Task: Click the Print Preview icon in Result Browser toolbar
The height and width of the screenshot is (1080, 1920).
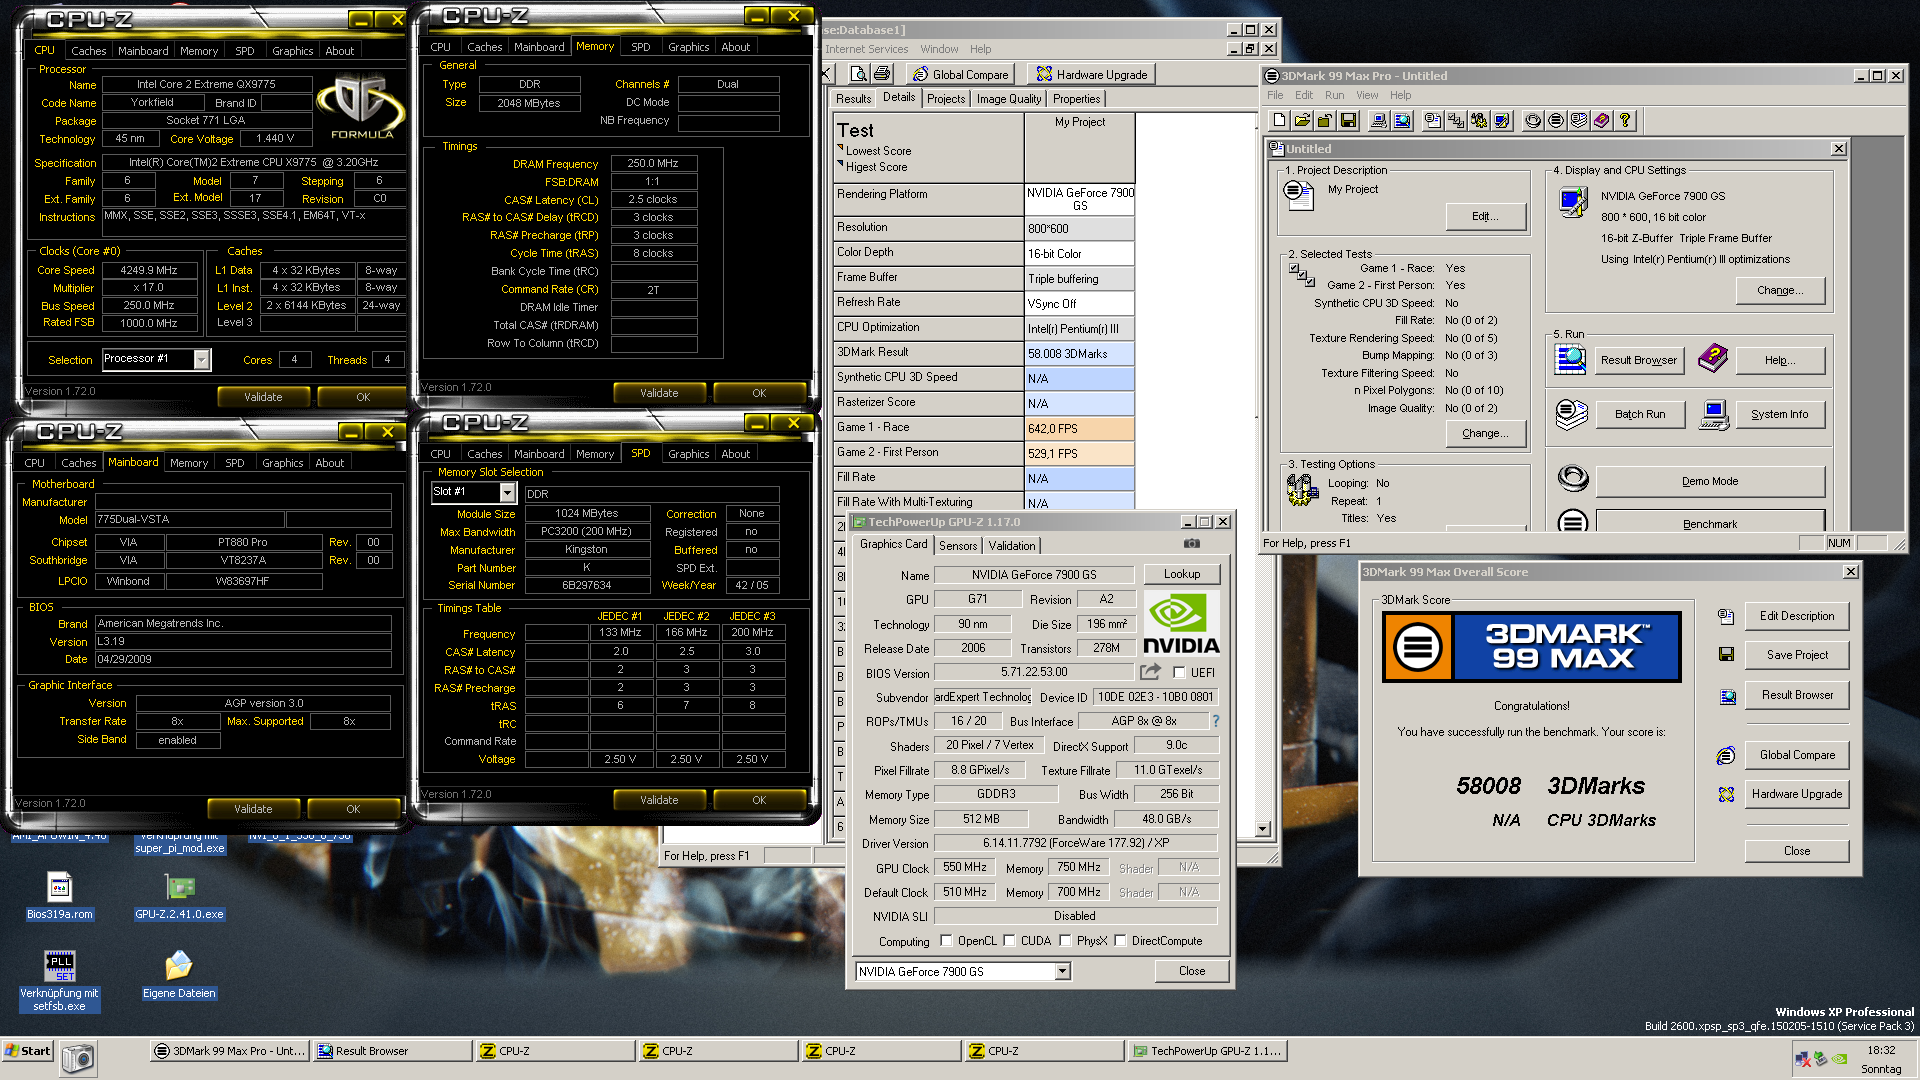Action: pos(858,74)
